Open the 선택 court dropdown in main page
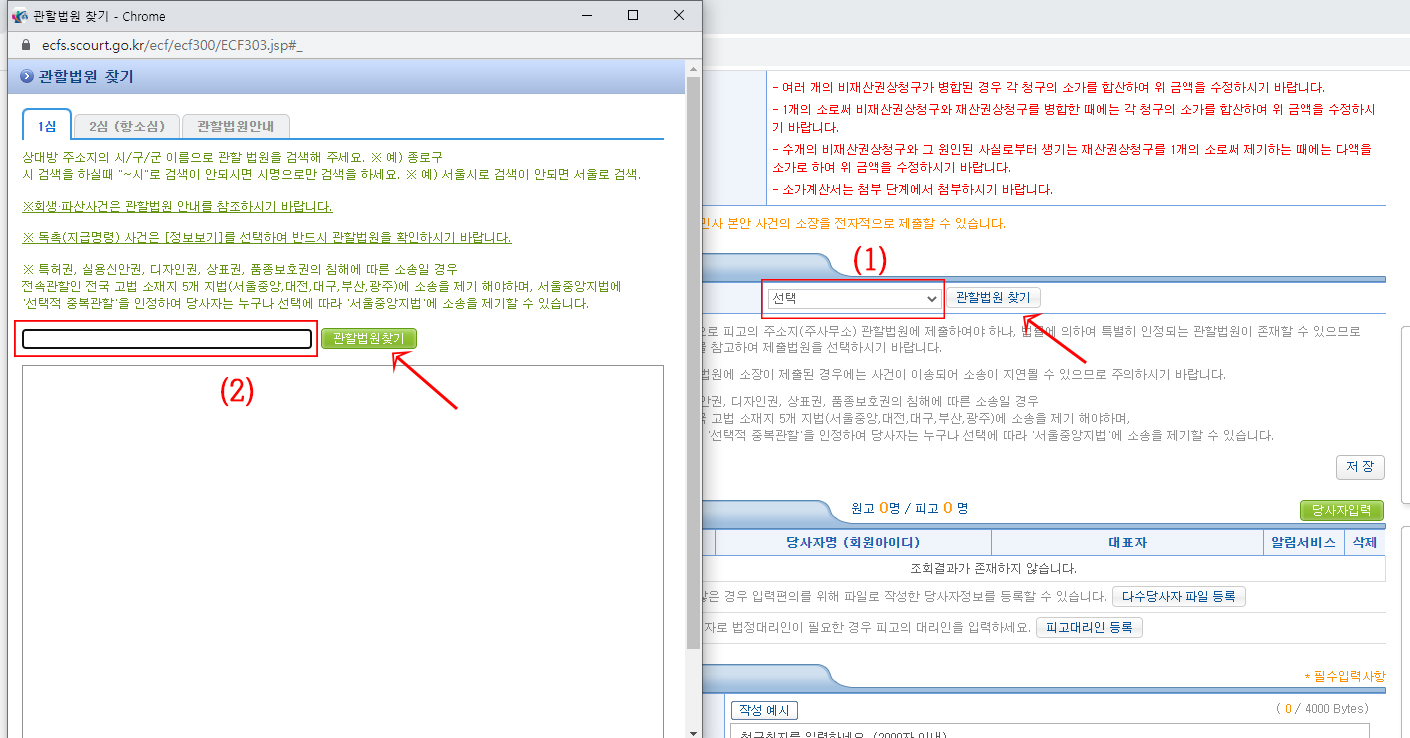 tap(854, 298)
